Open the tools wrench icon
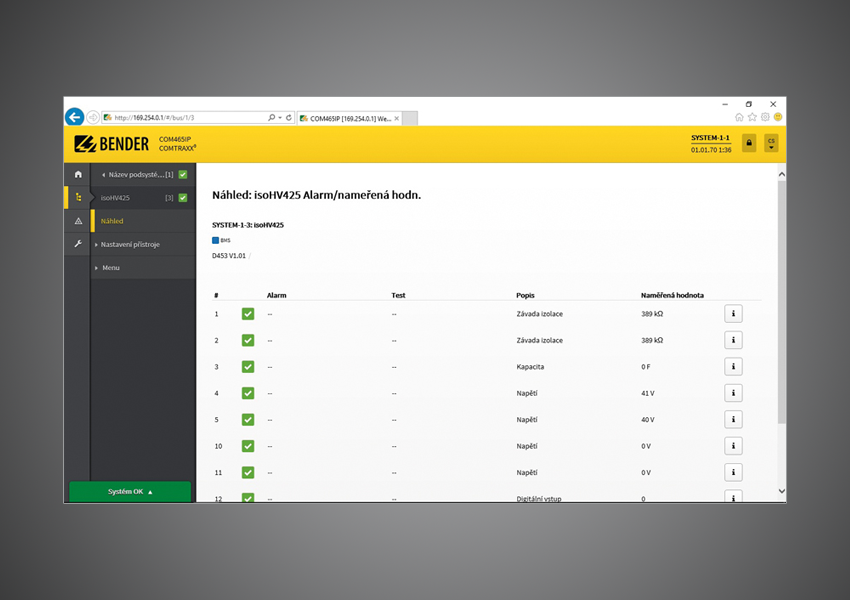The width and height of the screenshot is (850, 600). pos(78,244)
